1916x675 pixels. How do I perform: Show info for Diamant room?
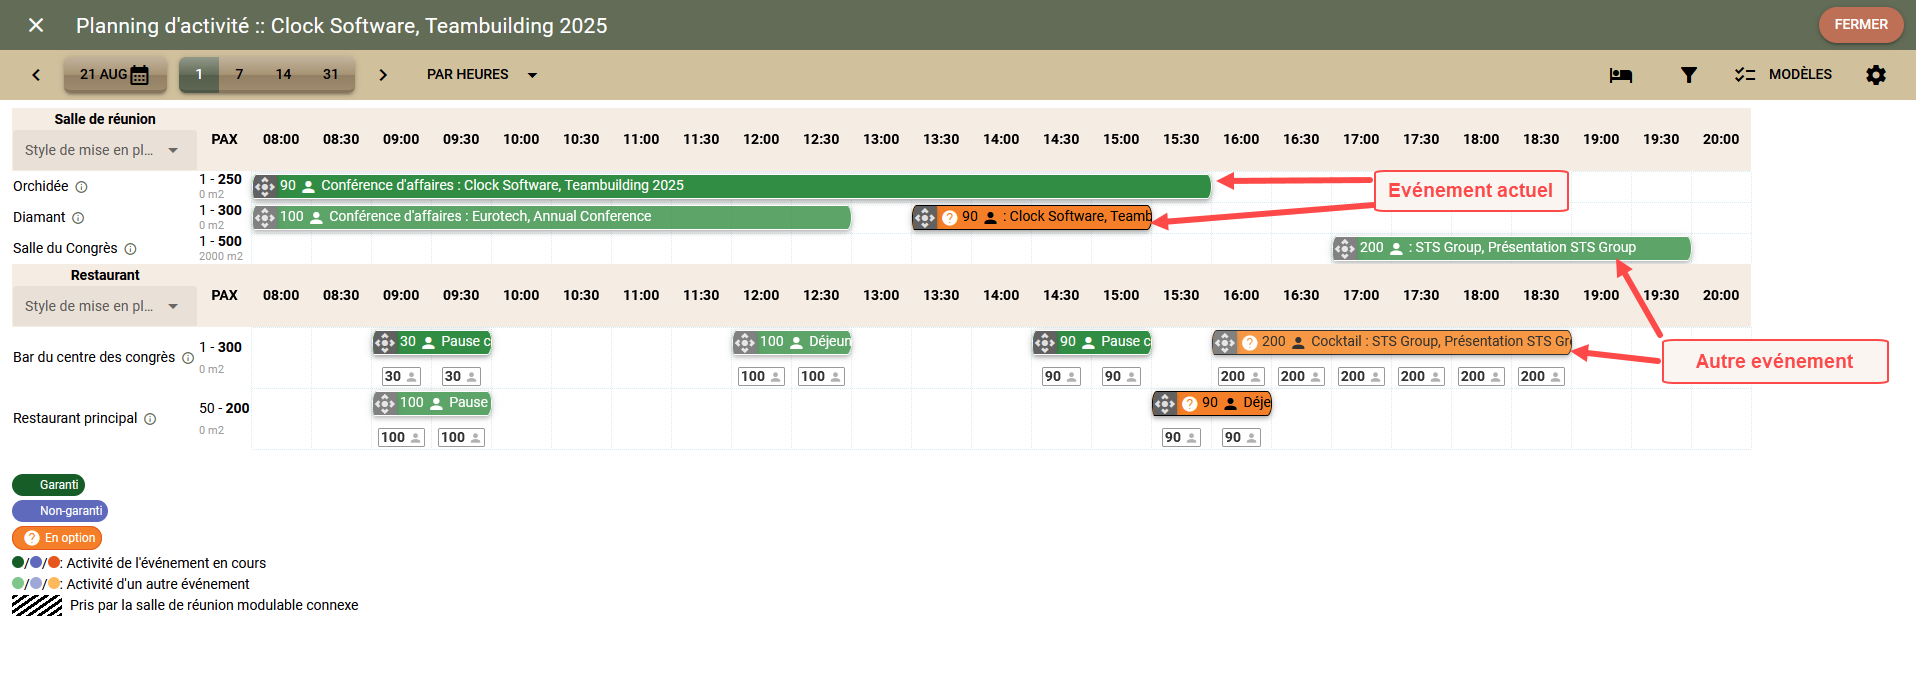click(x=78, y=218)
